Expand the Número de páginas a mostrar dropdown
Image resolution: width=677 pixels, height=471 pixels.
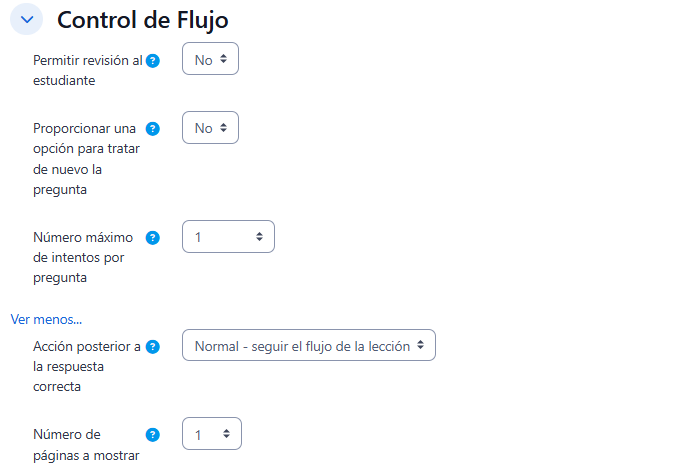click(212, 435)
